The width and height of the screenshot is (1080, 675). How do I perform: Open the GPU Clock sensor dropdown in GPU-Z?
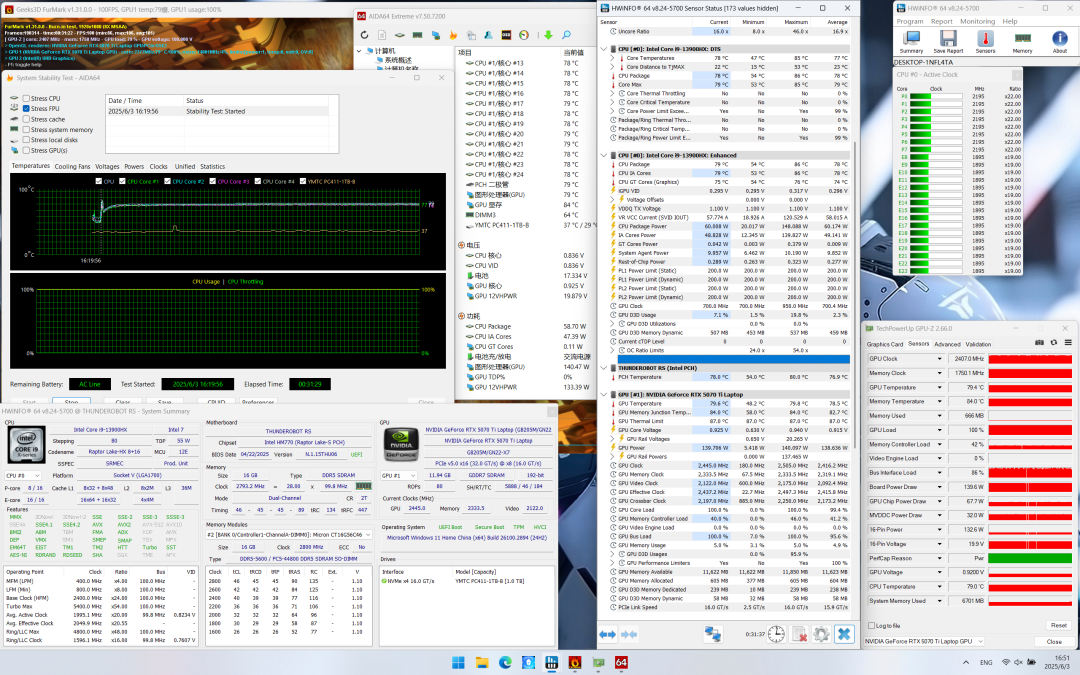[939, 359]
